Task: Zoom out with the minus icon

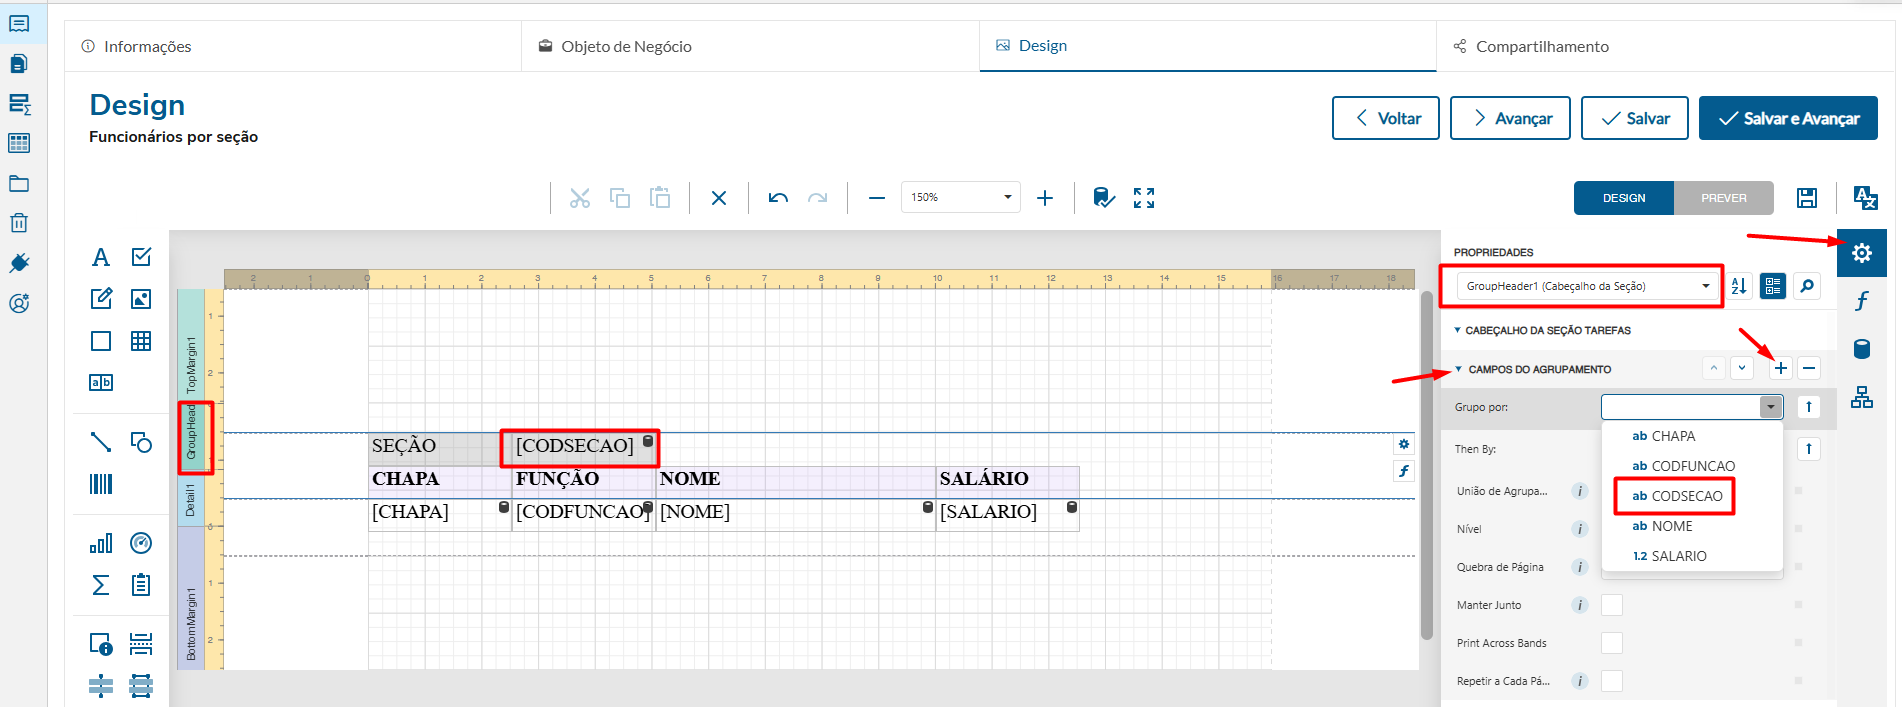Action: point(877,198)
